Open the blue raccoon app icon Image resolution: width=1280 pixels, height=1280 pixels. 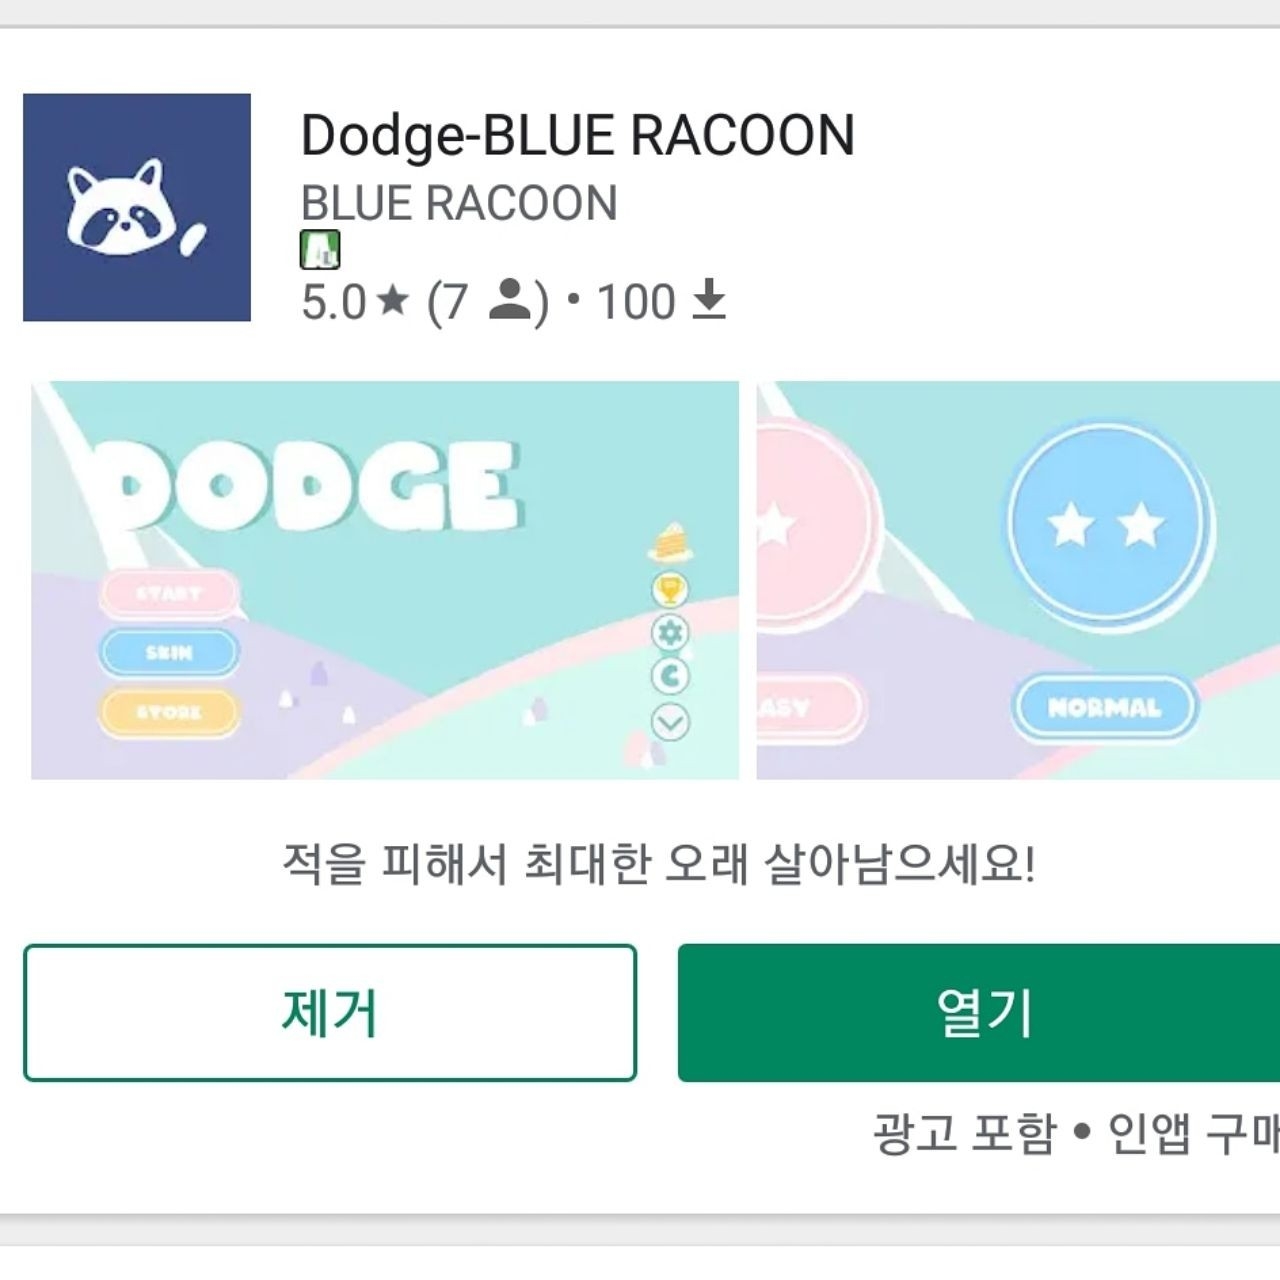pos(137,207)
